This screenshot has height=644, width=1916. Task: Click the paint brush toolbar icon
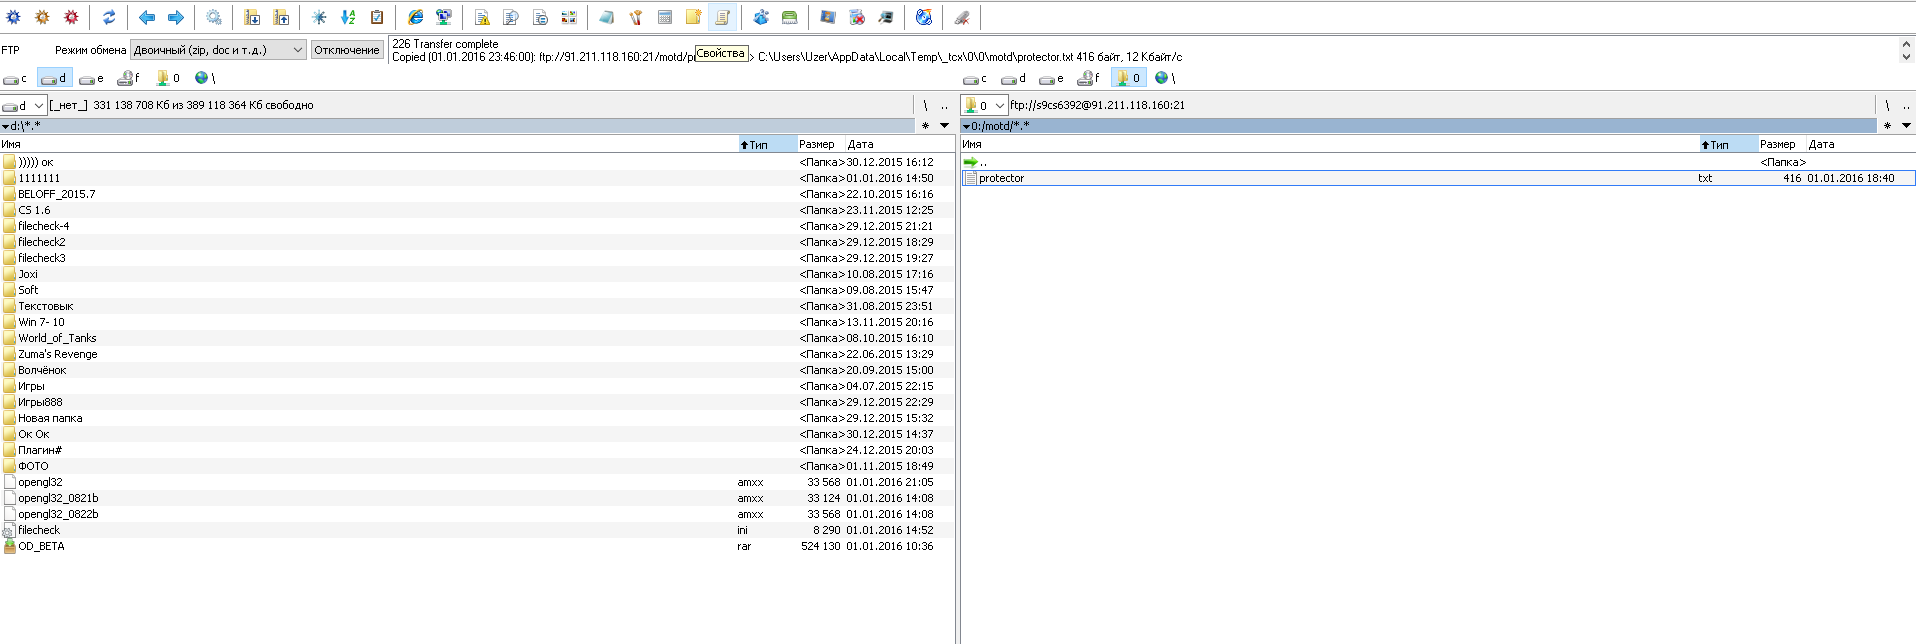(x=636, y=17)
